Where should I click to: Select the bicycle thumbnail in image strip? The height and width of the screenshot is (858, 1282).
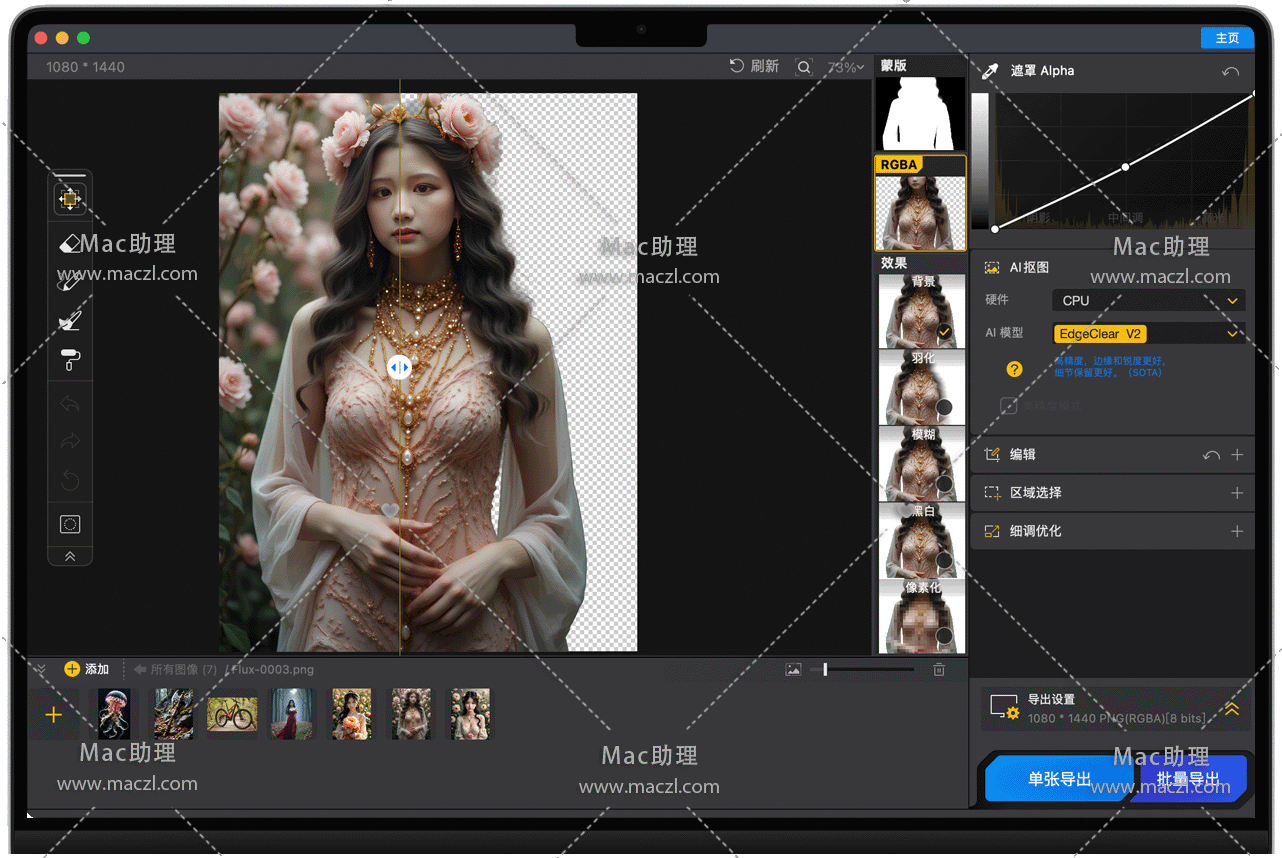[232, 714]
